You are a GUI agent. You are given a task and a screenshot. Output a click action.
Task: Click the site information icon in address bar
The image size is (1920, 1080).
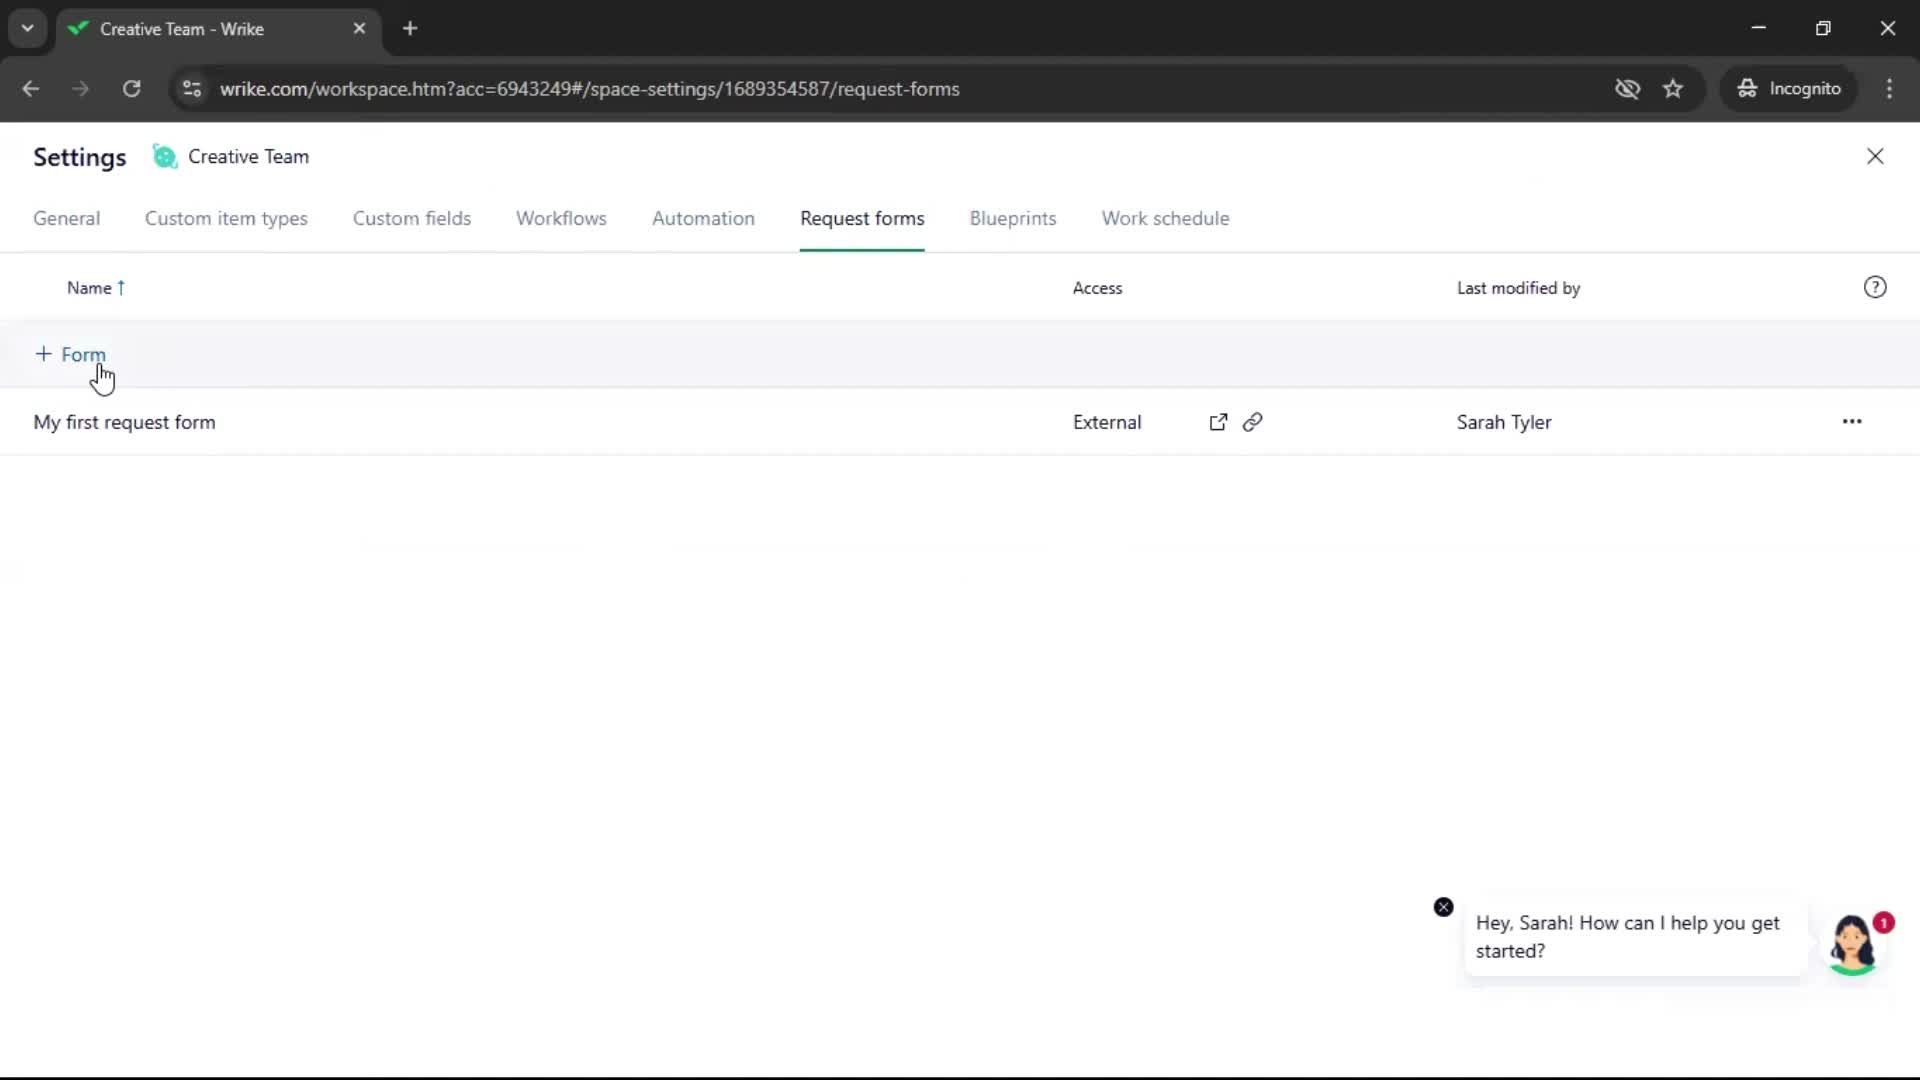click(192, 89)
